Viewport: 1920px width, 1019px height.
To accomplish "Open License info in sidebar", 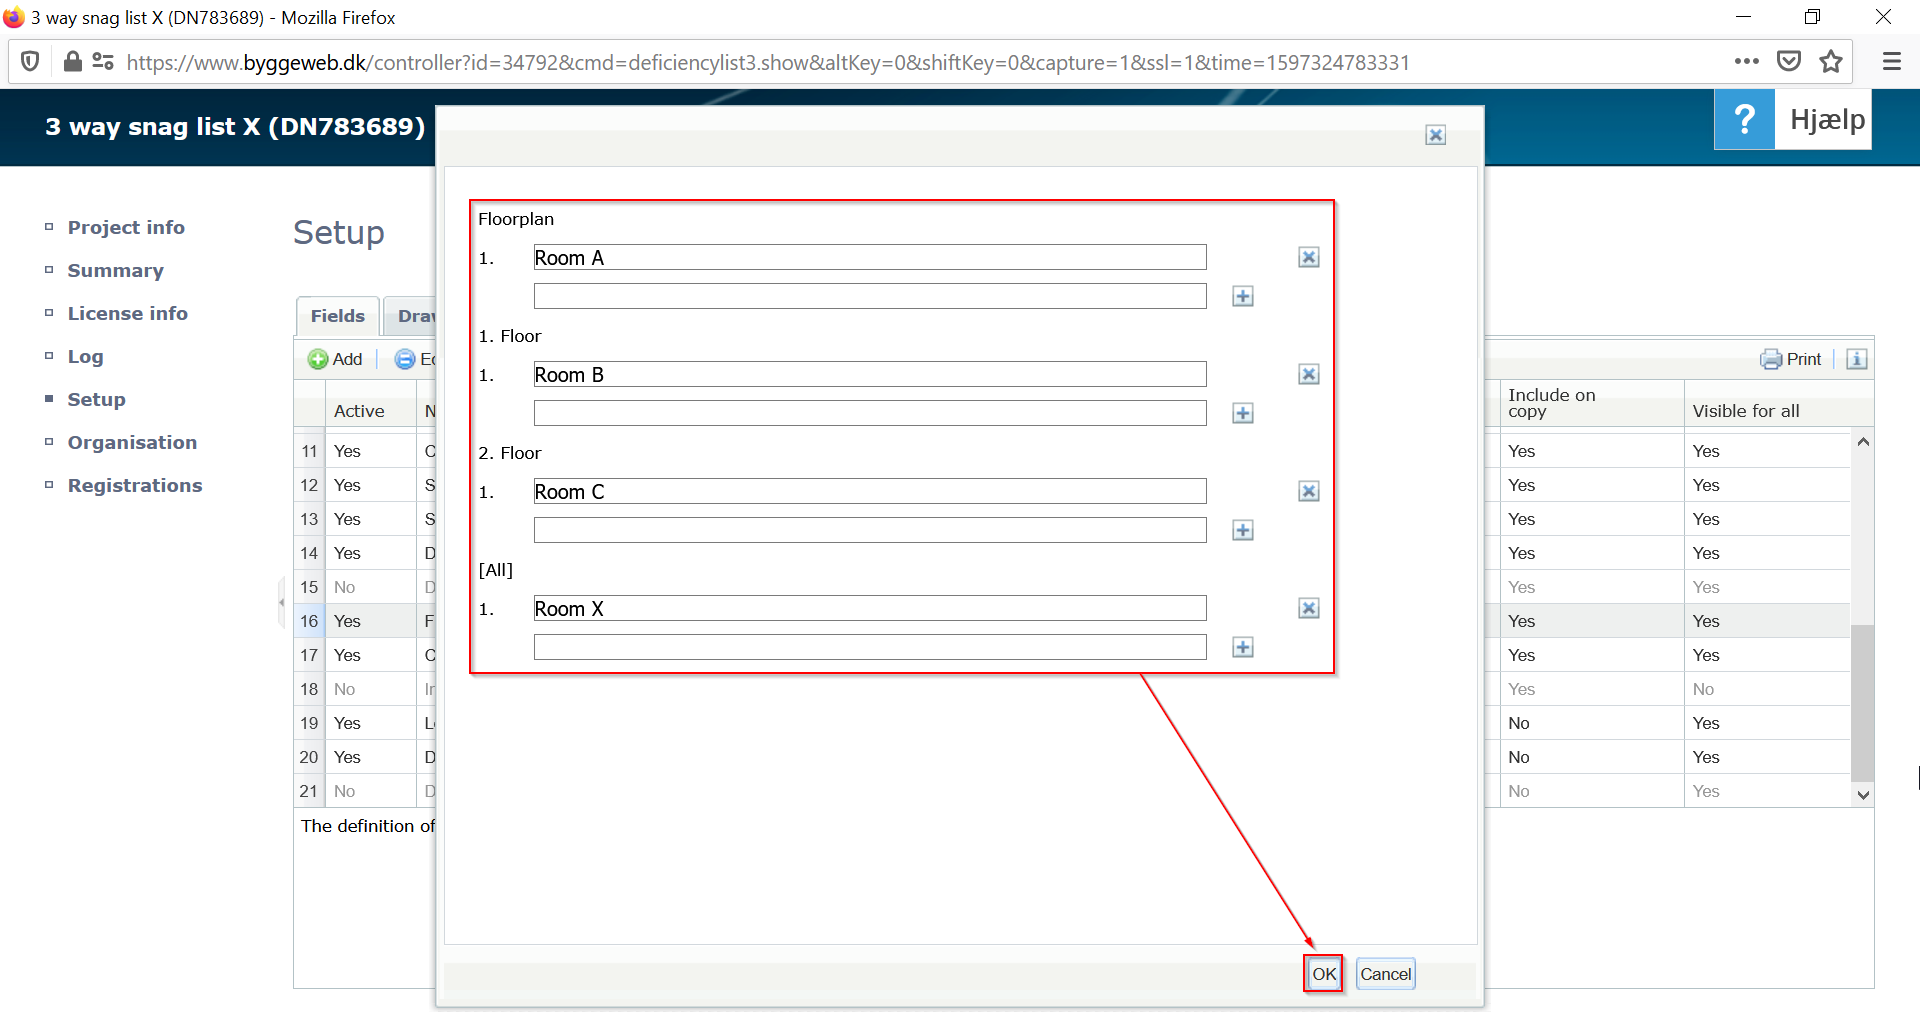I will (x=127, y=313).
